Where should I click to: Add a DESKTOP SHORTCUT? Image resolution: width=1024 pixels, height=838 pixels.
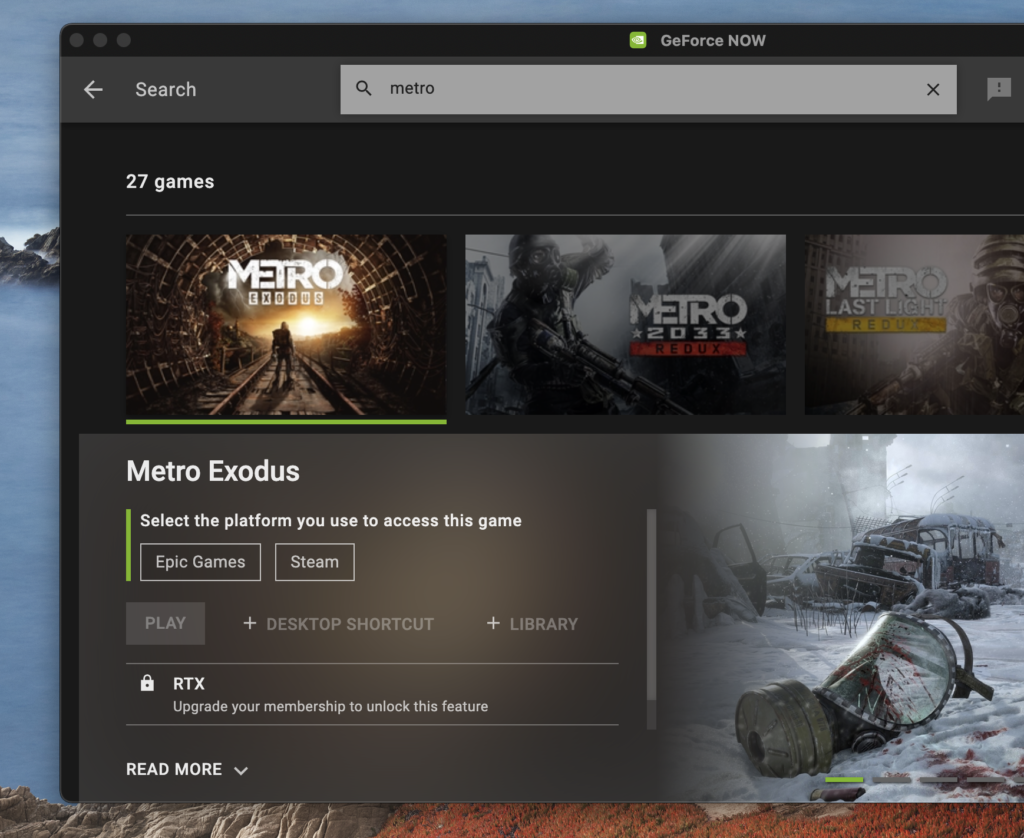[338, 624]
